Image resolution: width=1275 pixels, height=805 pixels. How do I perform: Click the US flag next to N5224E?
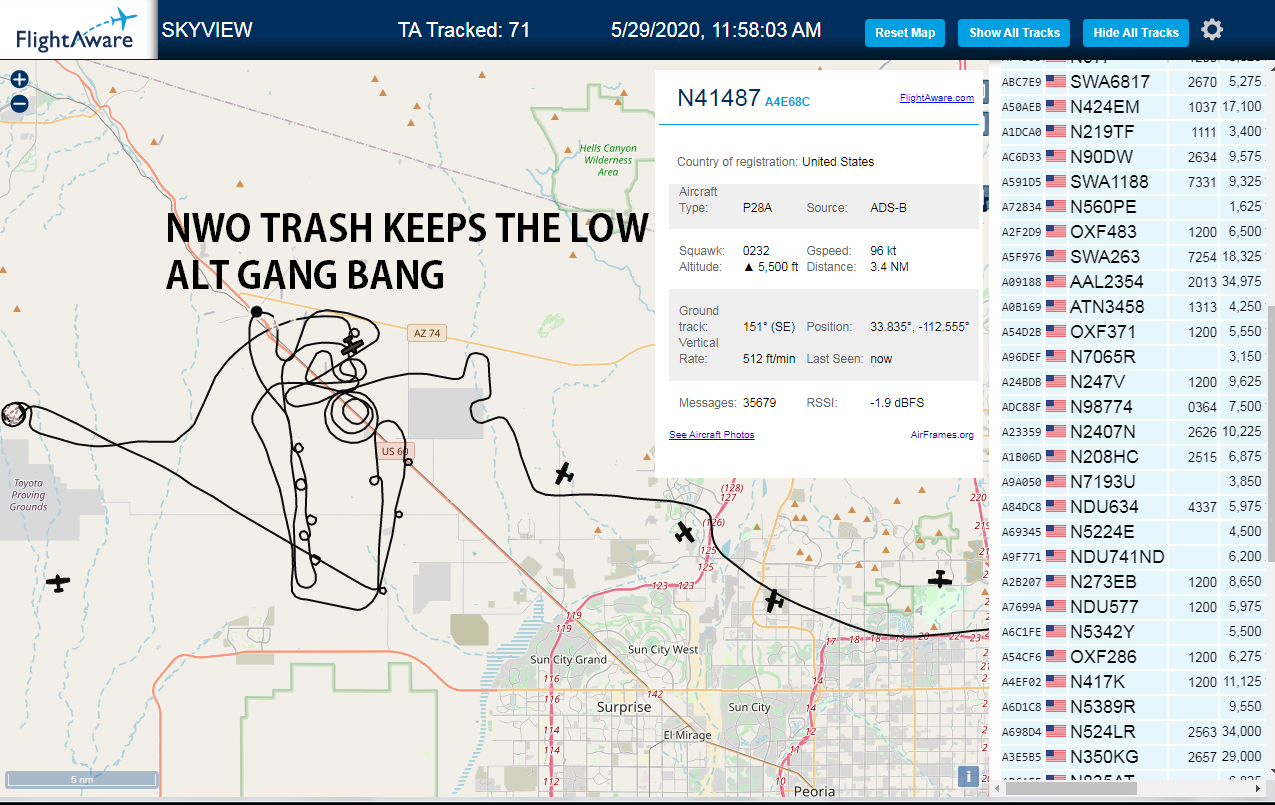(x=1055, y=532)
